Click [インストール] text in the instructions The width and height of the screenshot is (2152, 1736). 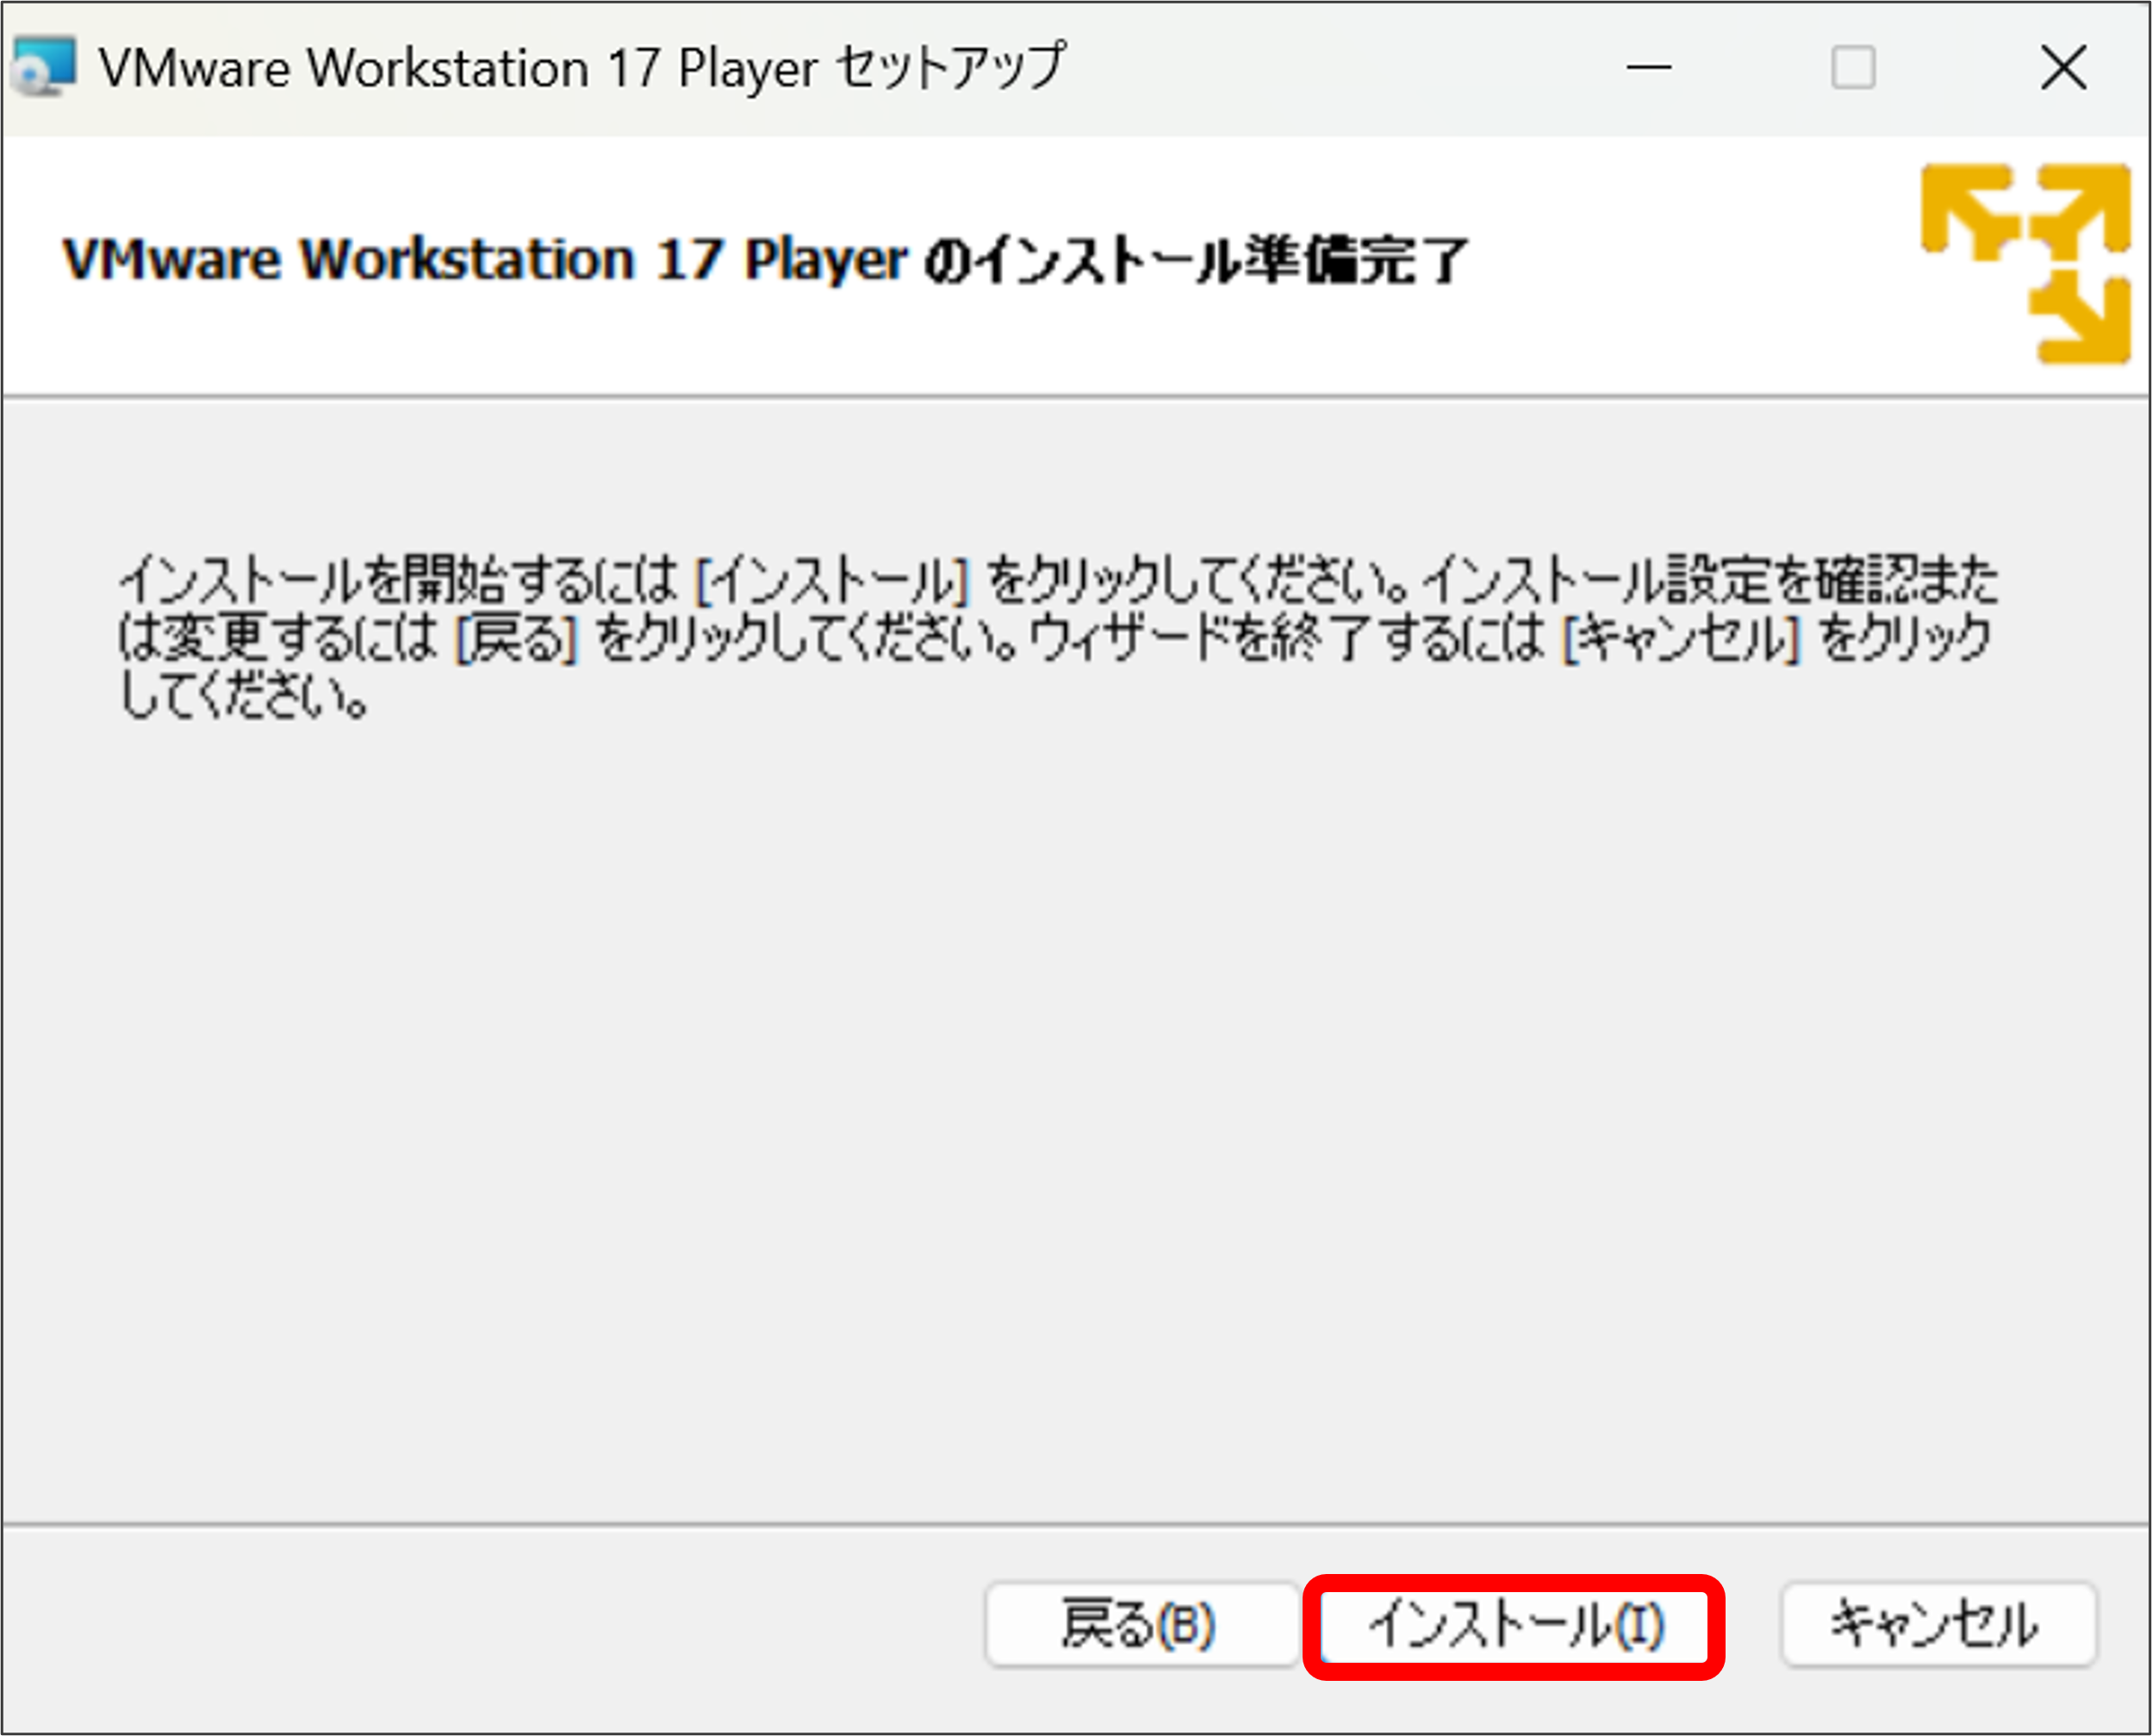[832, 581]
